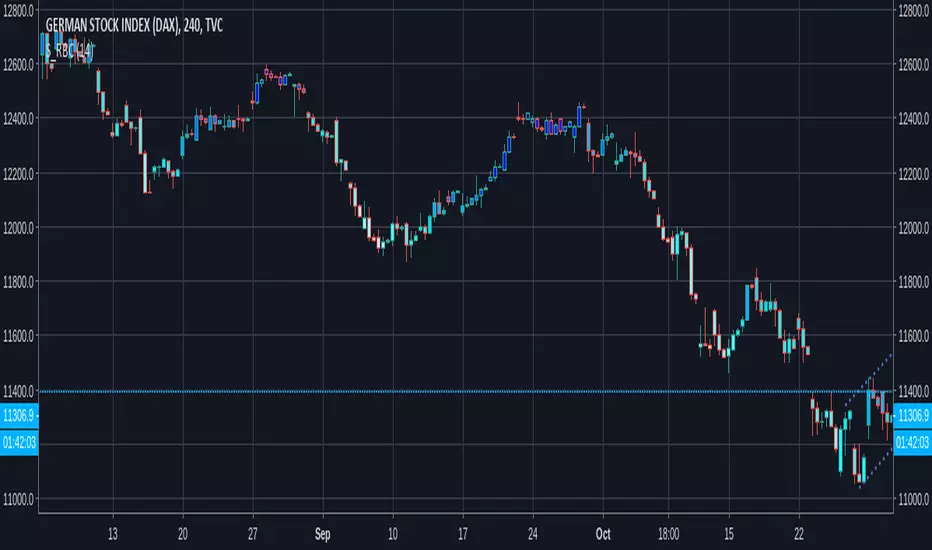
Task: Click the 01:42:03 countdown label on left axis
Action: (19, 442)
